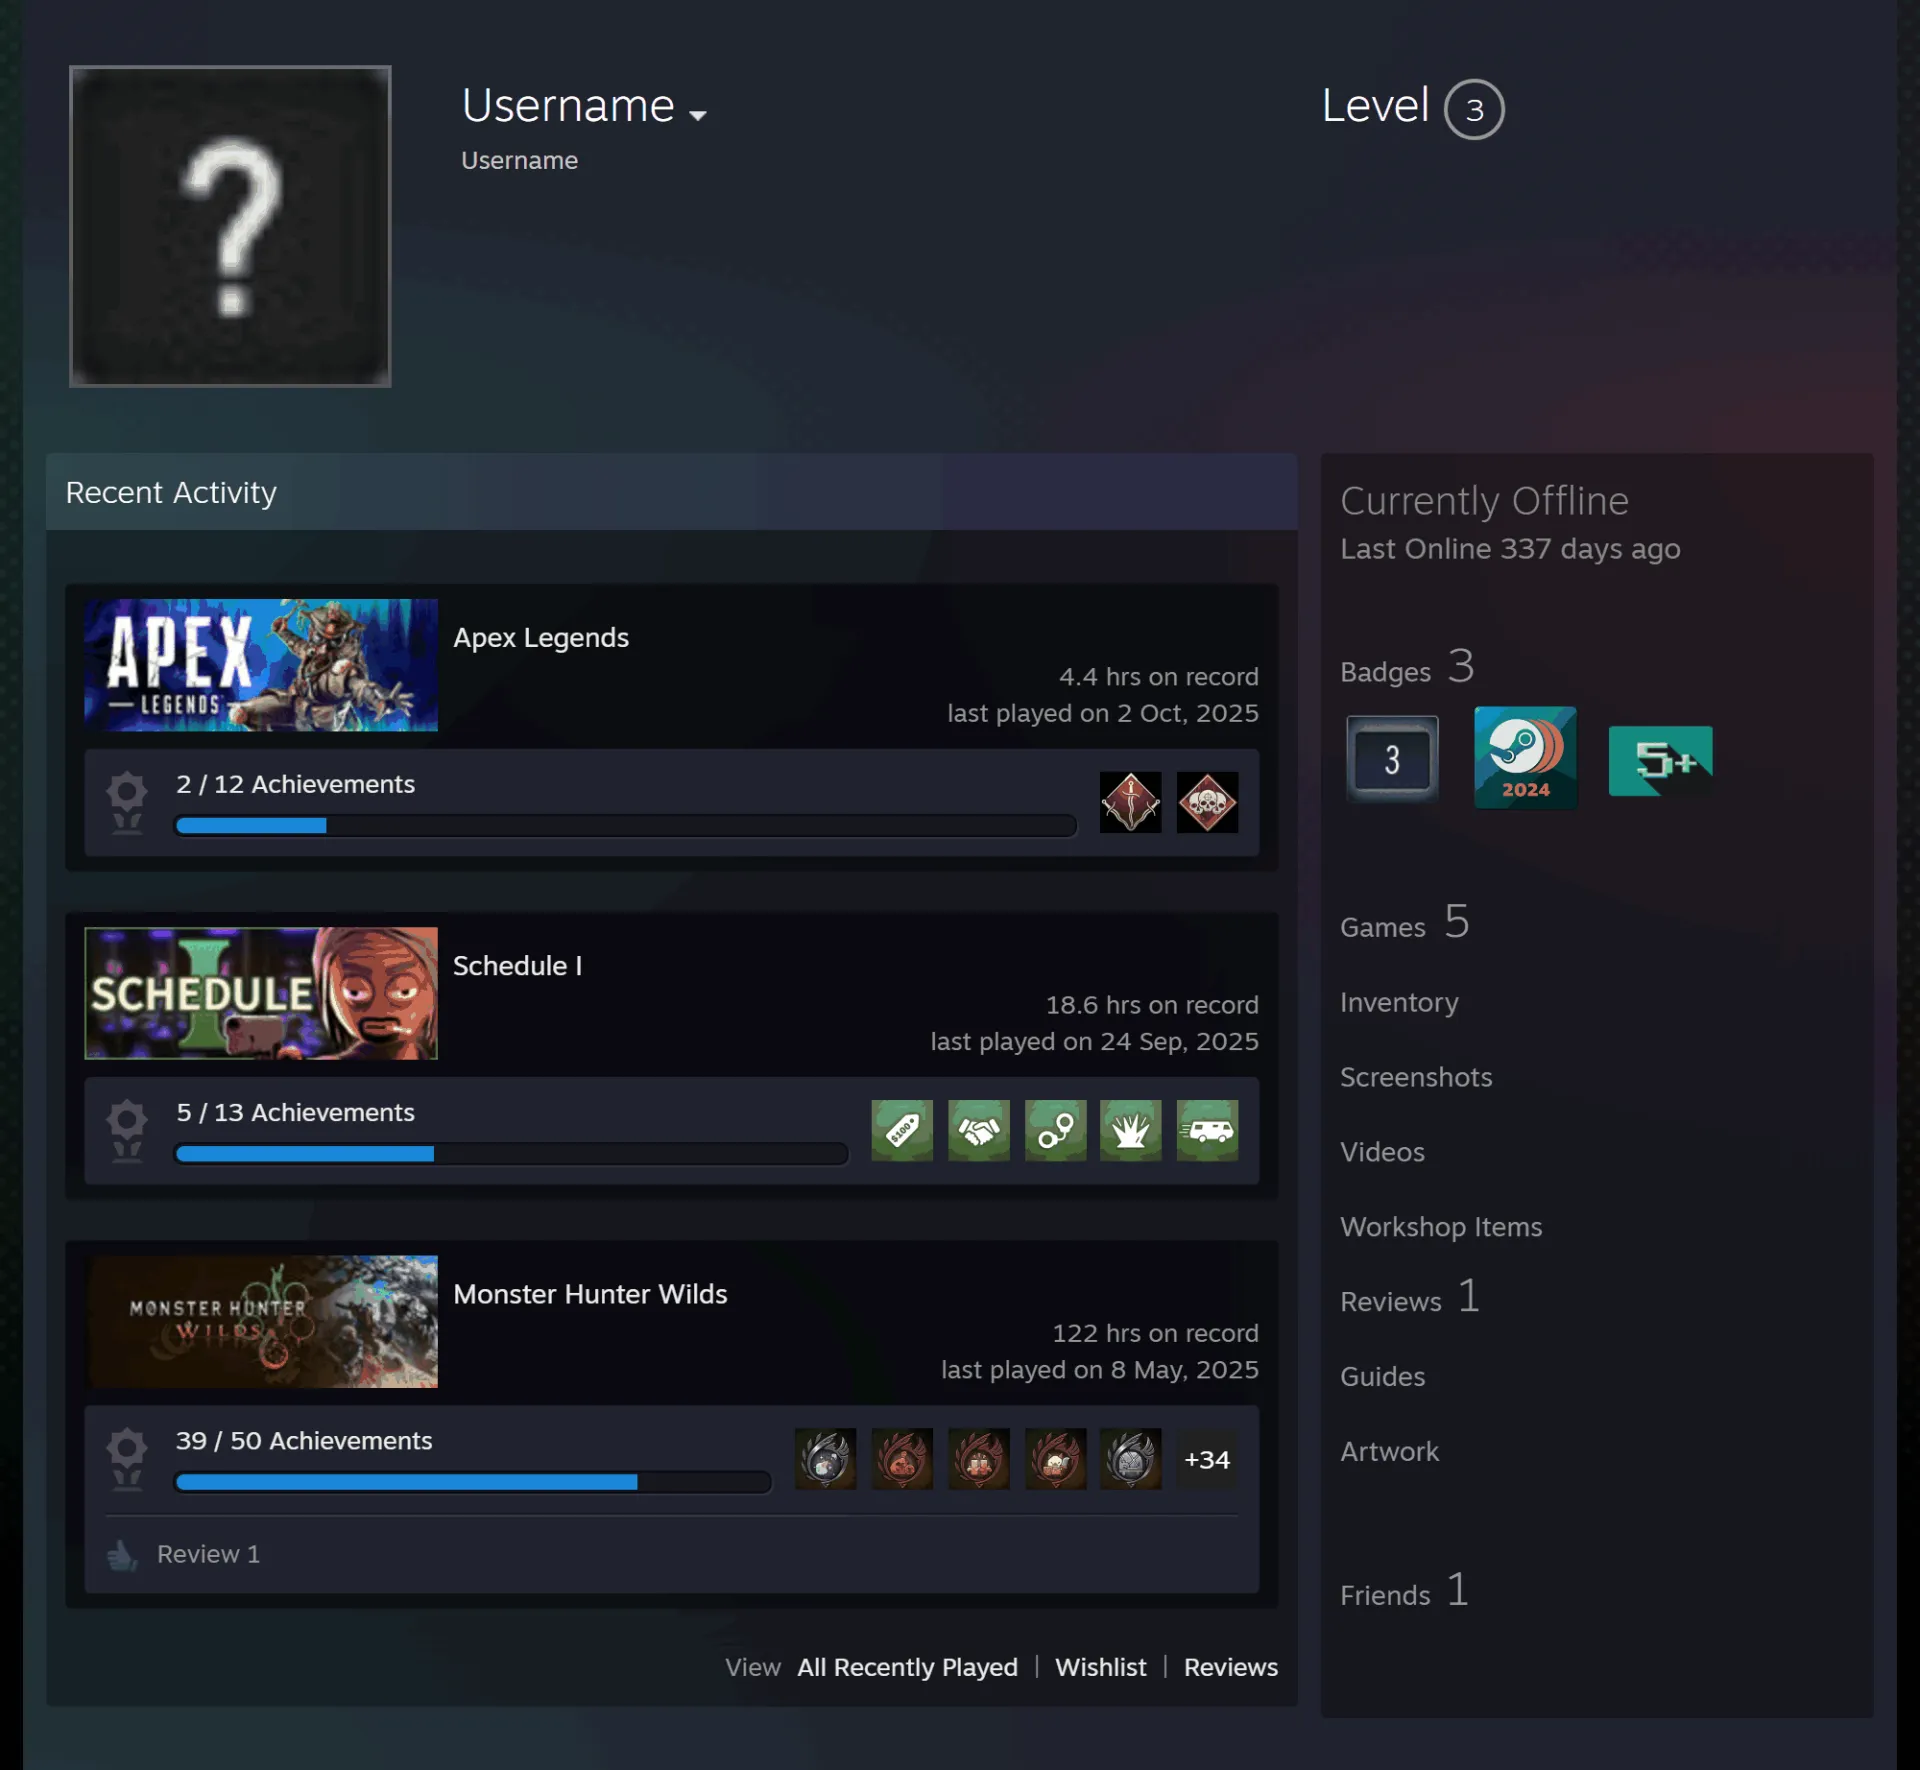Open the Games 5 sidebar link
Image resolution: width=1920 pixels, height=1770 pixels.
pyautogui.click(x=1405, y=923)
